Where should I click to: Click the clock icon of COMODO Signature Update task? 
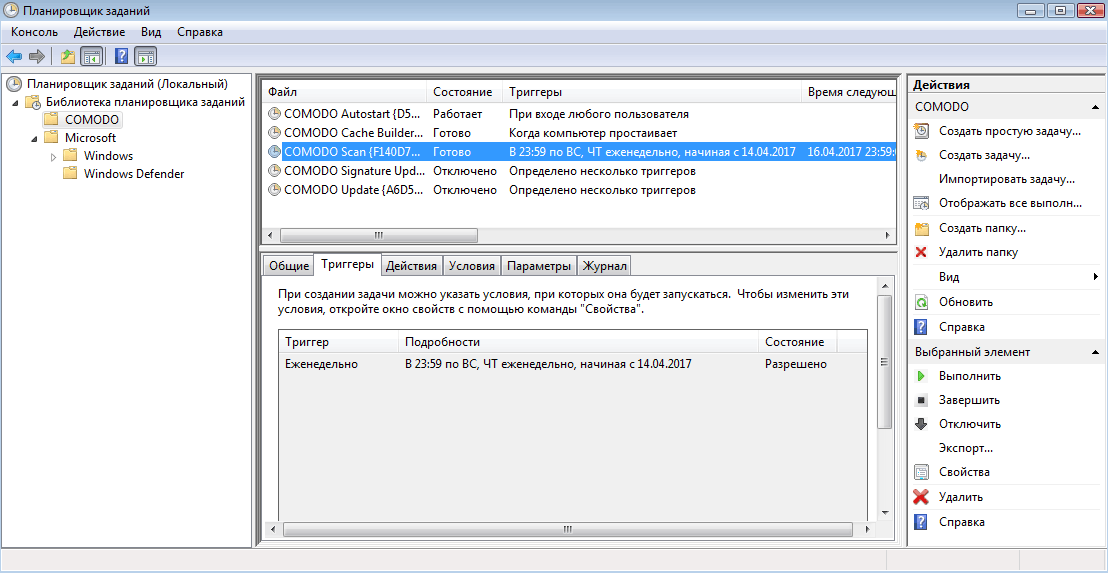[274, 171]
